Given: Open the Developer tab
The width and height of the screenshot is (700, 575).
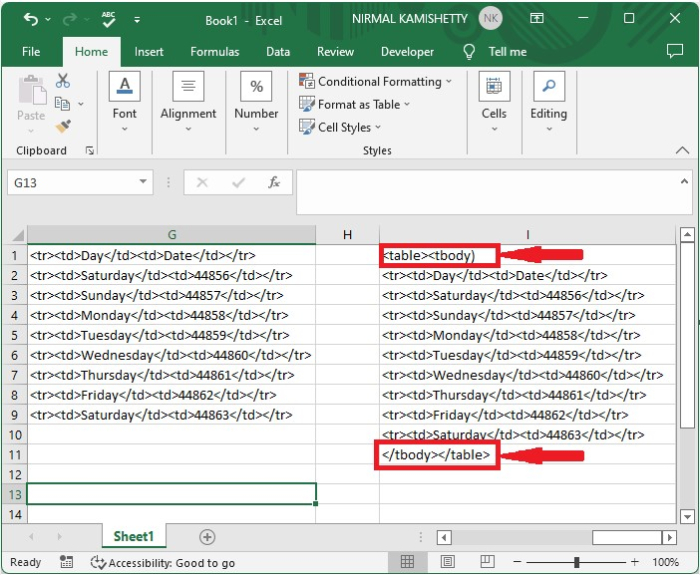Looking at the screenshot, I should point(407,52).
